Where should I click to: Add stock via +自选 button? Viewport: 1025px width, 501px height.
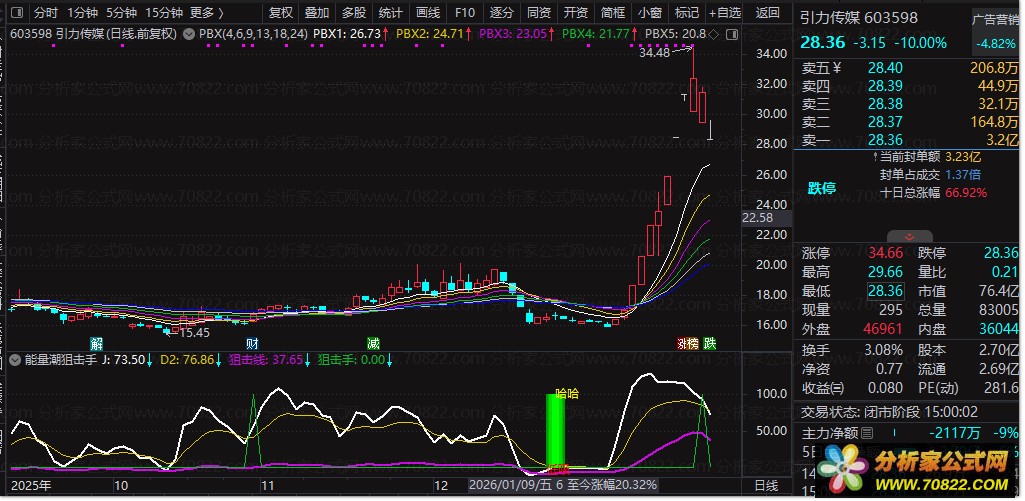(x=725, y=13)
